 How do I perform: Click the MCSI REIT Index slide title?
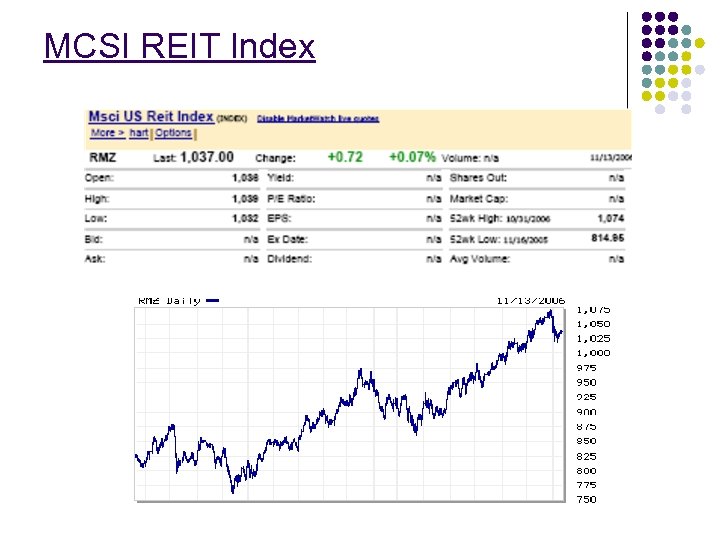tap(180, 46)
